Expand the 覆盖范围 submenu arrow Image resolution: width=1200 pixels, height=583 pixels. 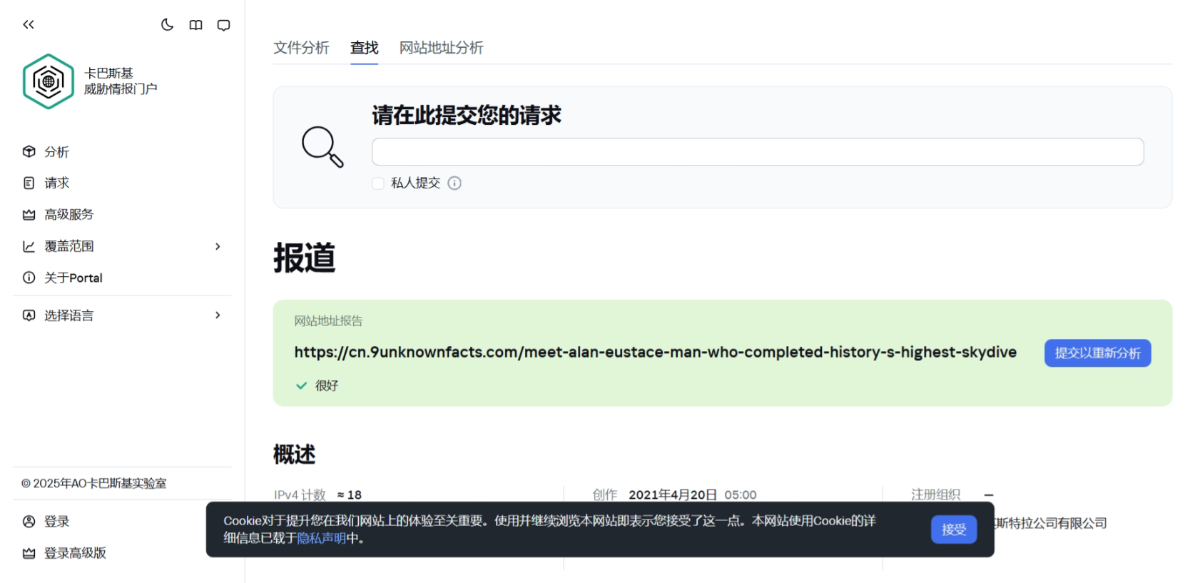point(218,246)
